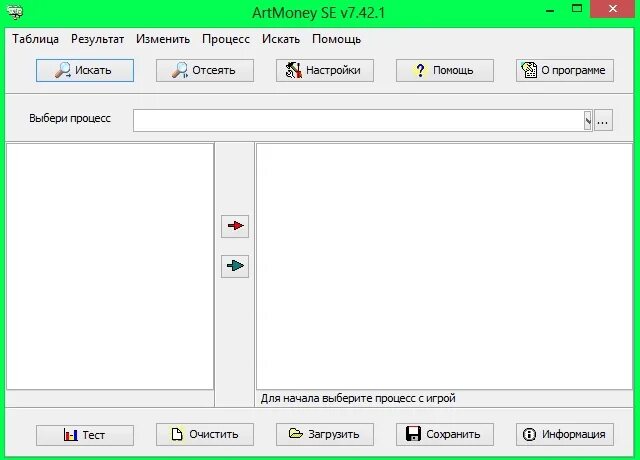Image resolution: width=640 pixels, height=460 pixels.
Task: Click the red arrow transfer button
Action: click(235, 226)
